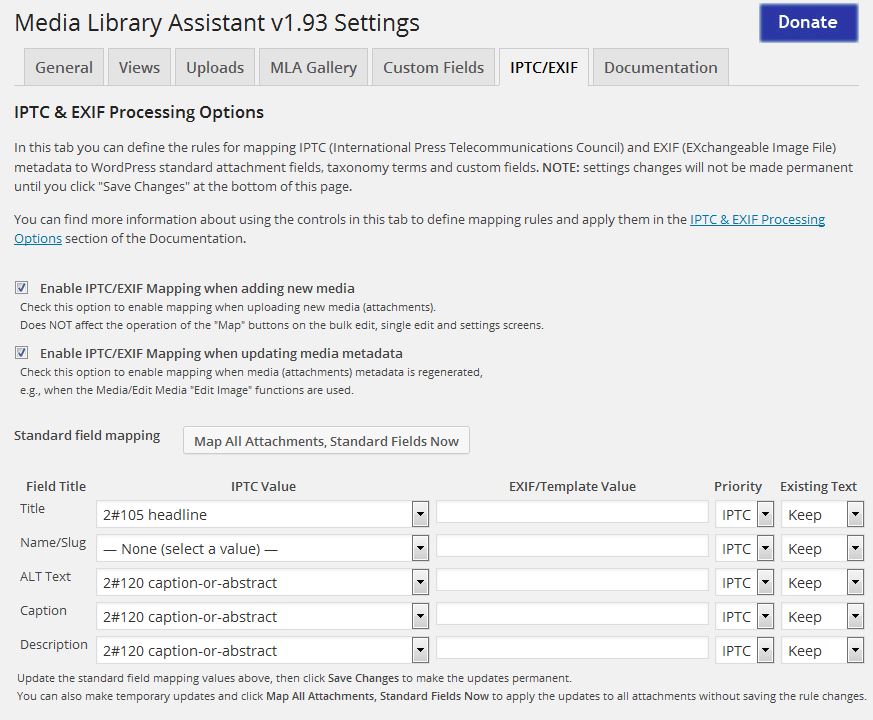Click the ALT Text EXIF/Template Value field
This screenshot has width=873, height=720.
coord(572,580)
